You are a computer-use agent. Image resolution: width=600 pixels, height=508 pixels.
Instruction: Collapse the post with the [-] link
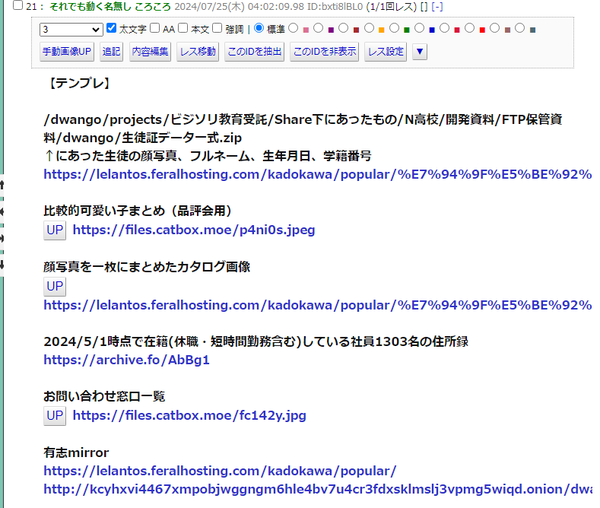coord(437,7)
